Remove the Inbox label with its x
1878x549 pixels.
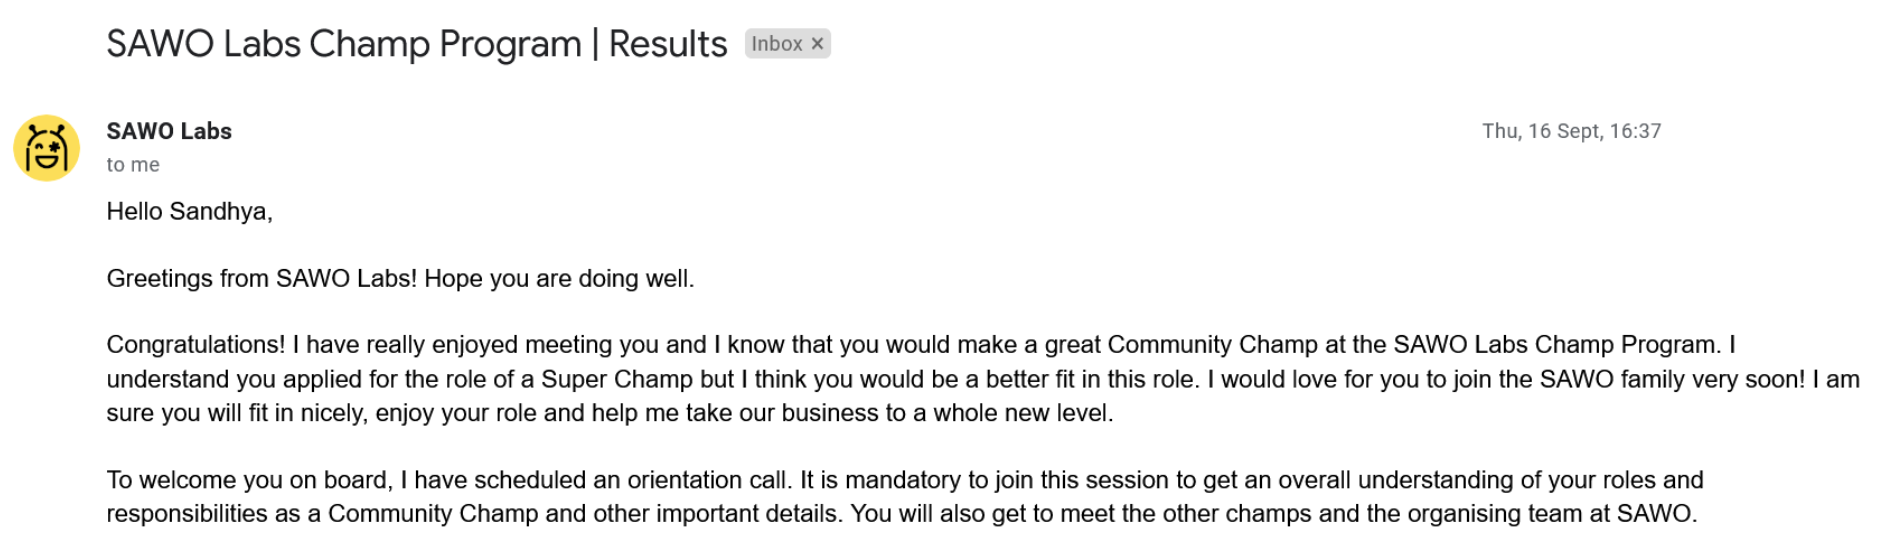click(x=817, y=44)
